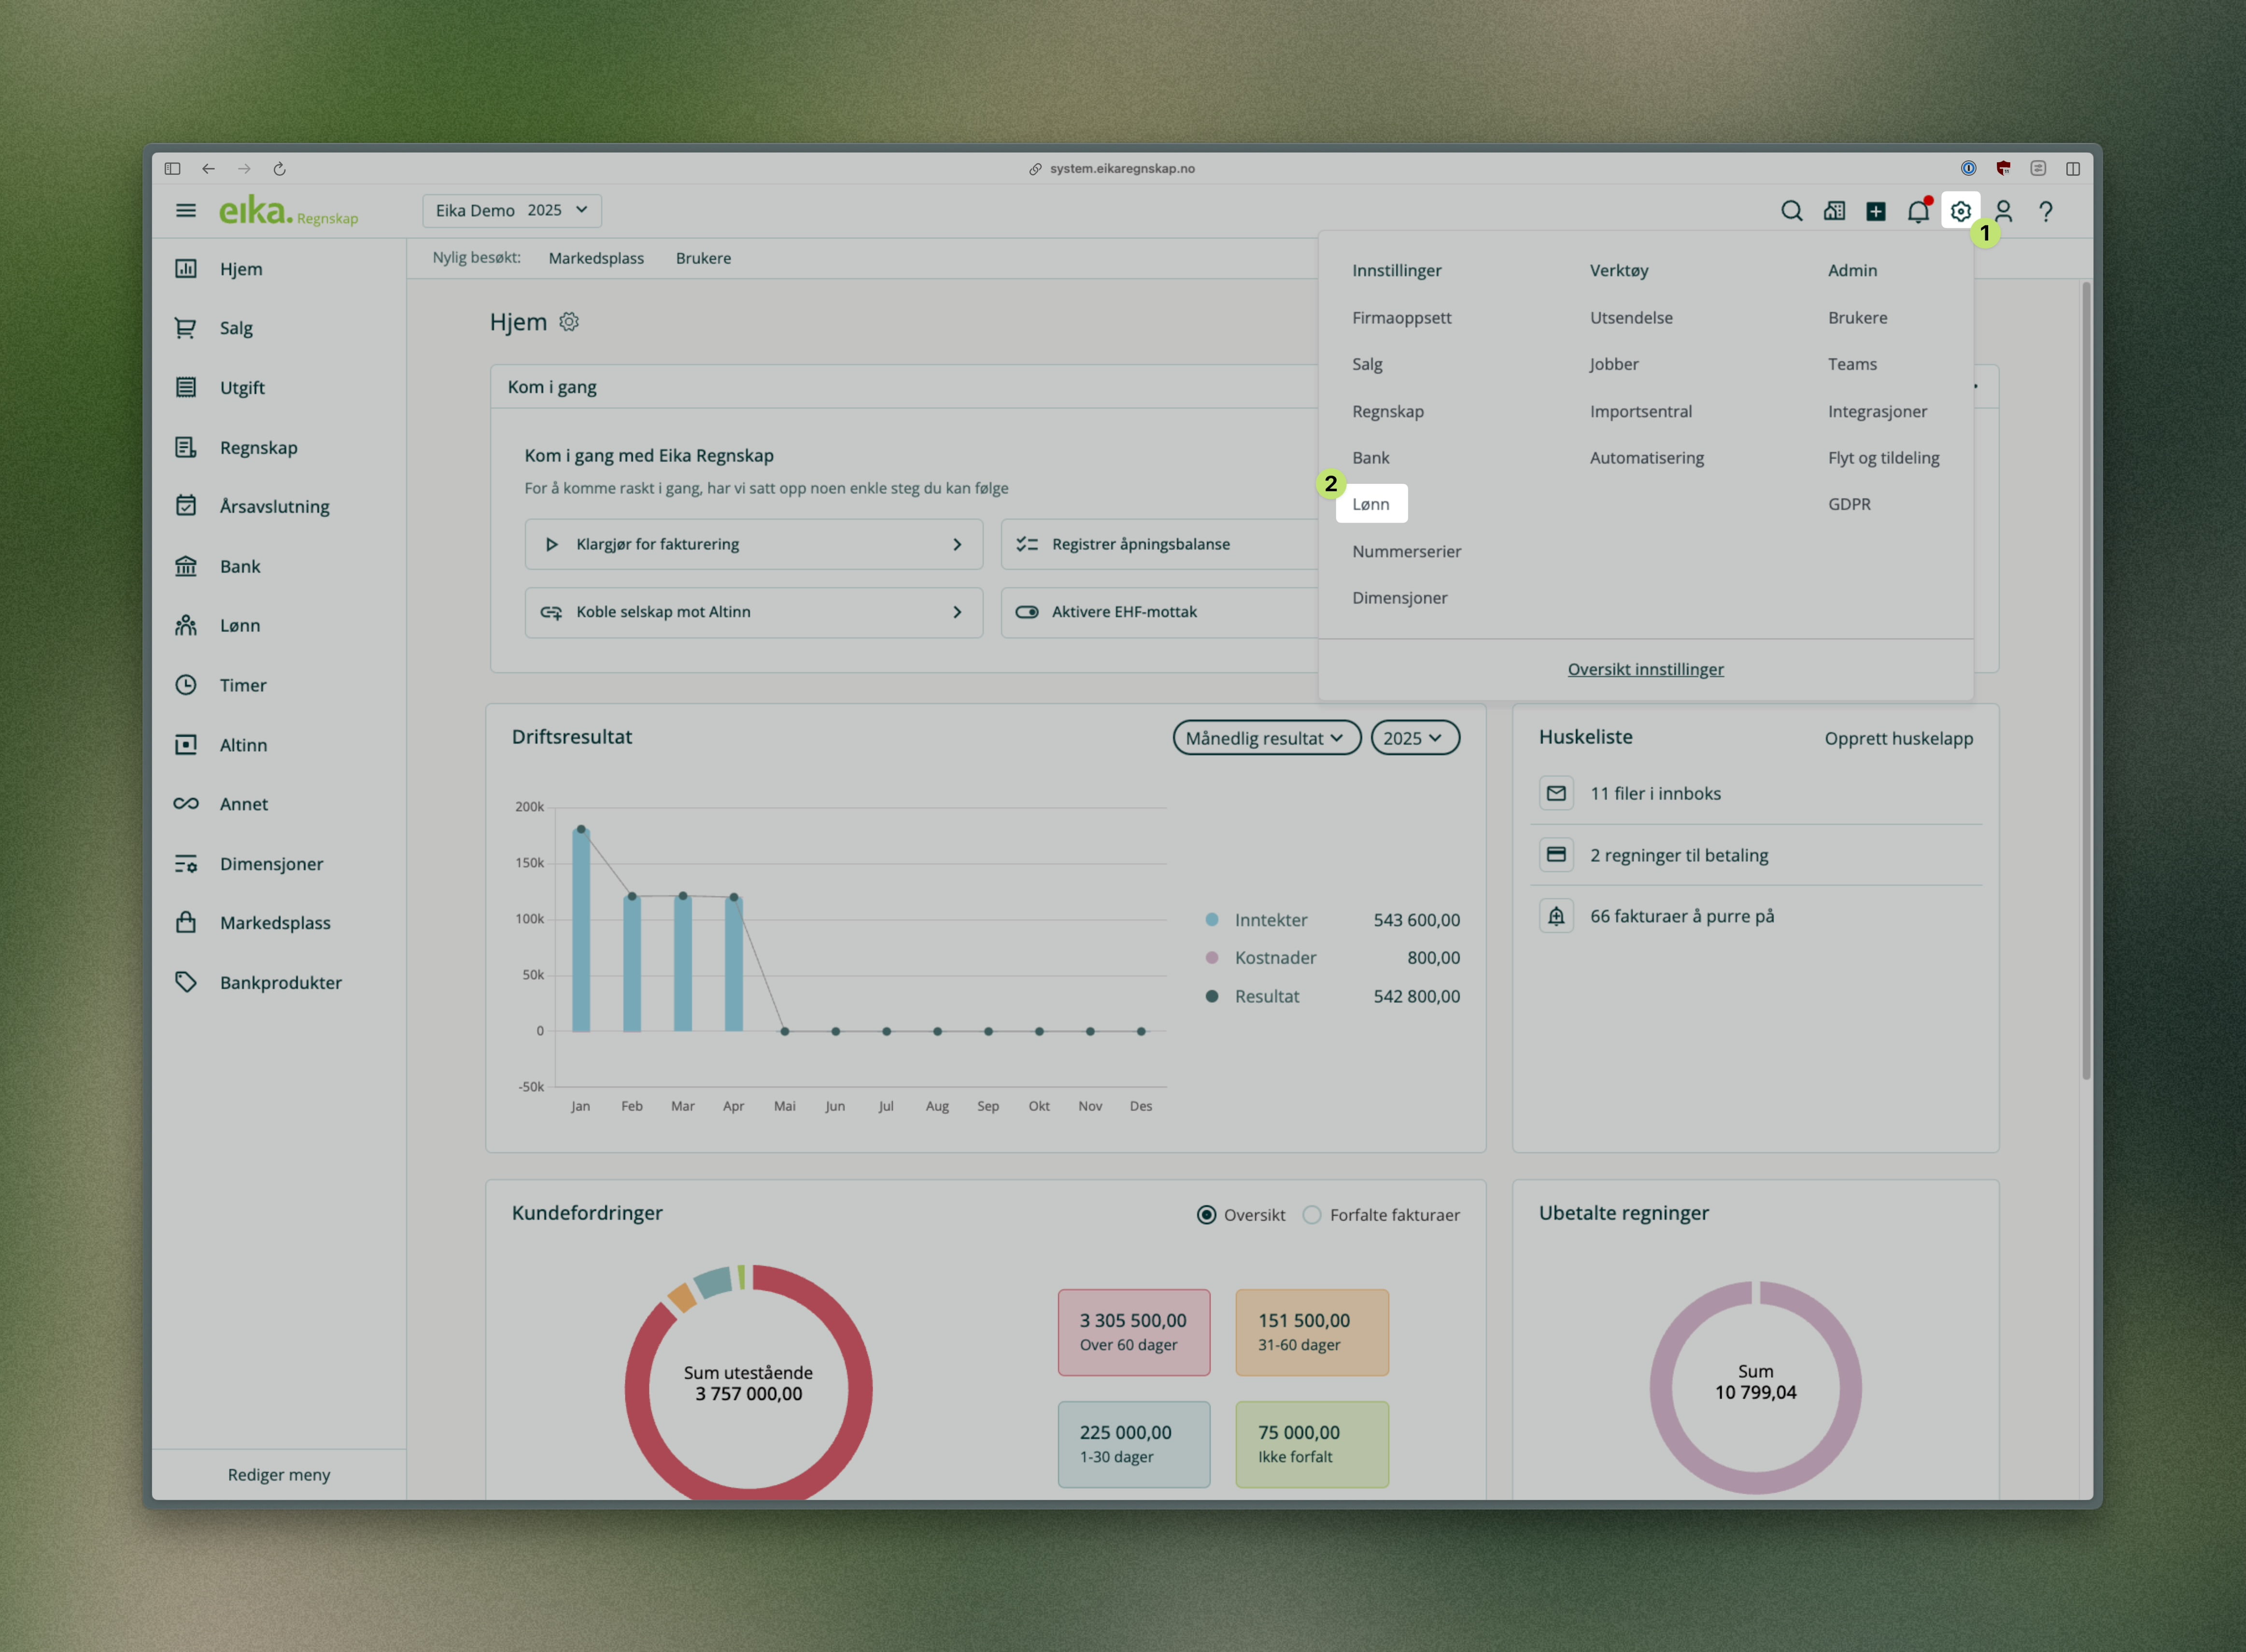Open the Eika Demo 2025 company dropdown
Screen dimensions: 2246x1652
click(x=511, y=210)
